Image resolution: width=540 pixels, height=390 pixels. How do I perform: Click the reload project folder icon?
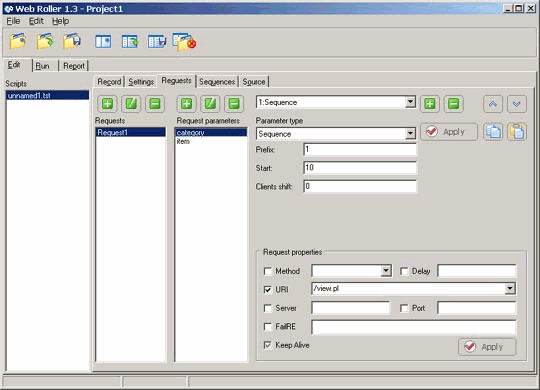point(45,42)
